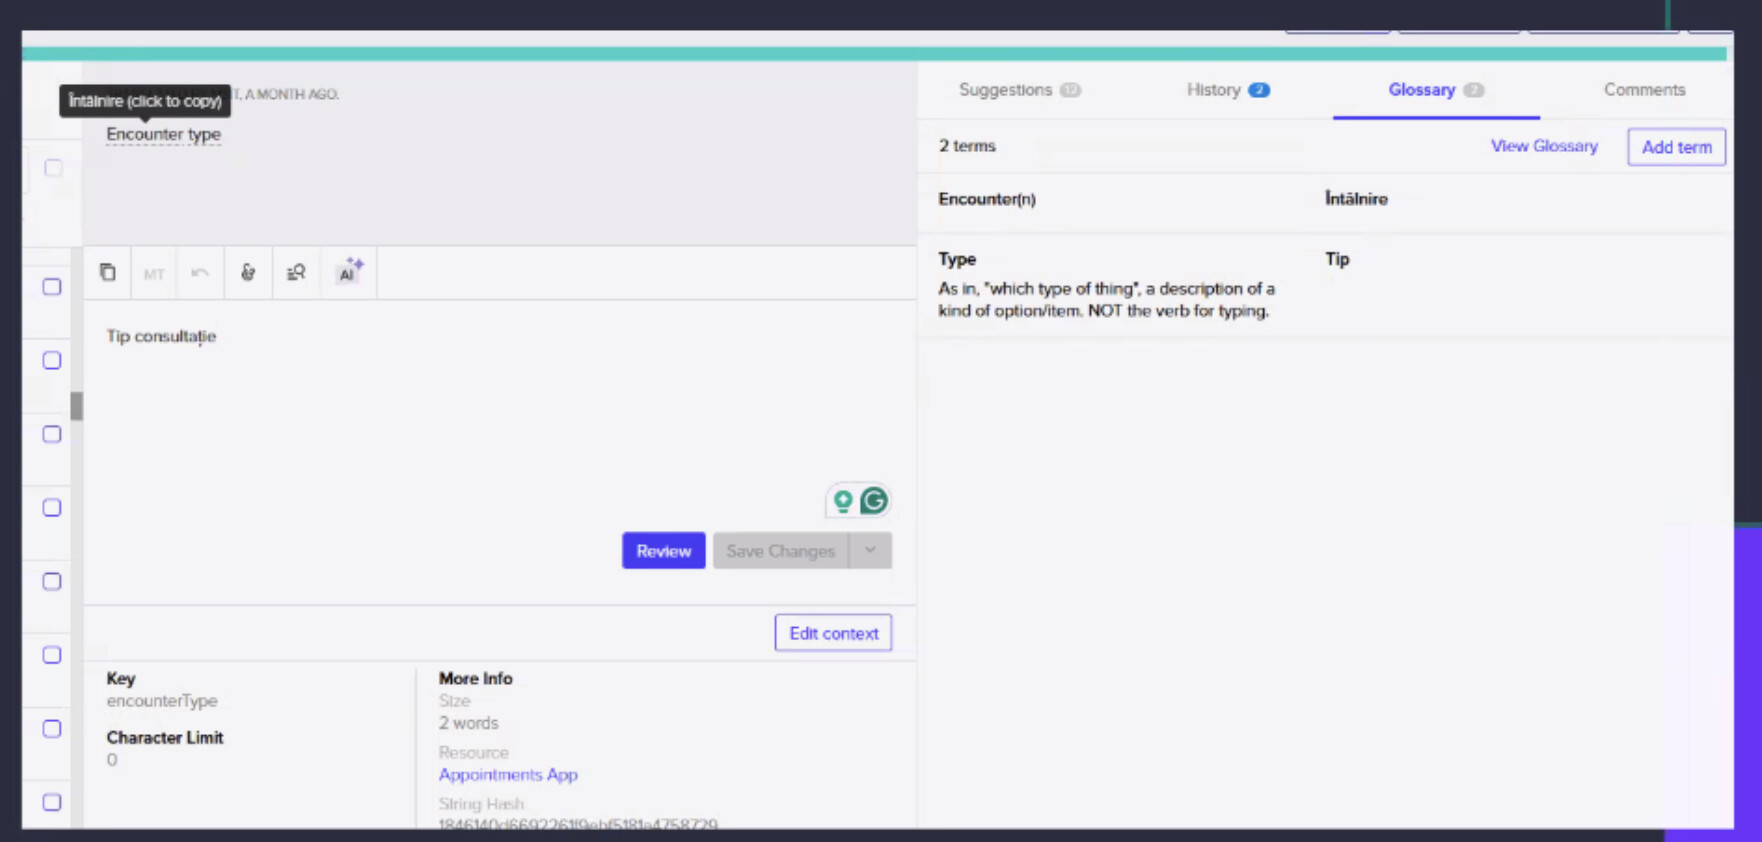Viewport: 1762px width, 842px height.
Task: Tick the checkbox level with Character Limit label
Action: pos(52,729)
